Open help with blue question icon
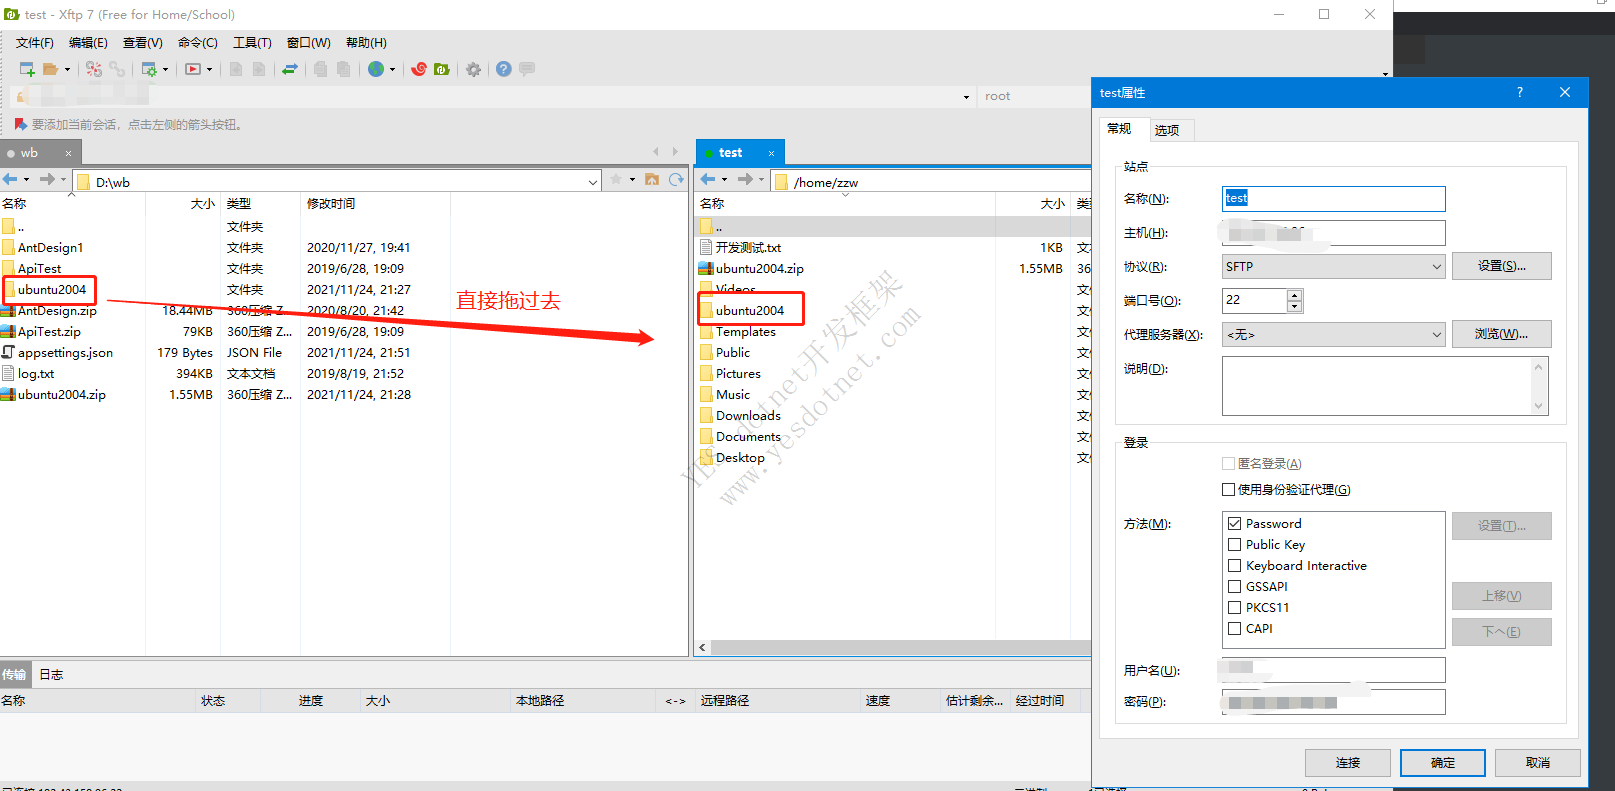The image size is (1615, 791). coord(503,69)
